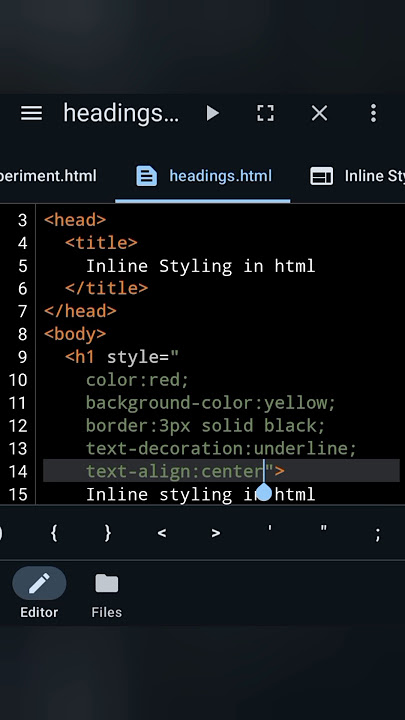Click the web preview icon beside Inline Sty
The image size is (405, 720).
[x=321, y=176]
